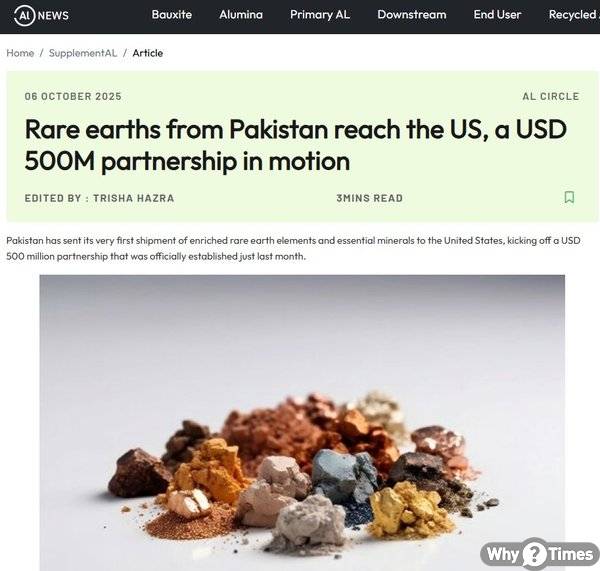The height and width of the screenshot is (571, 600).
Task: Click the AL CIRCLE source label
Action: tap(551, 96)
